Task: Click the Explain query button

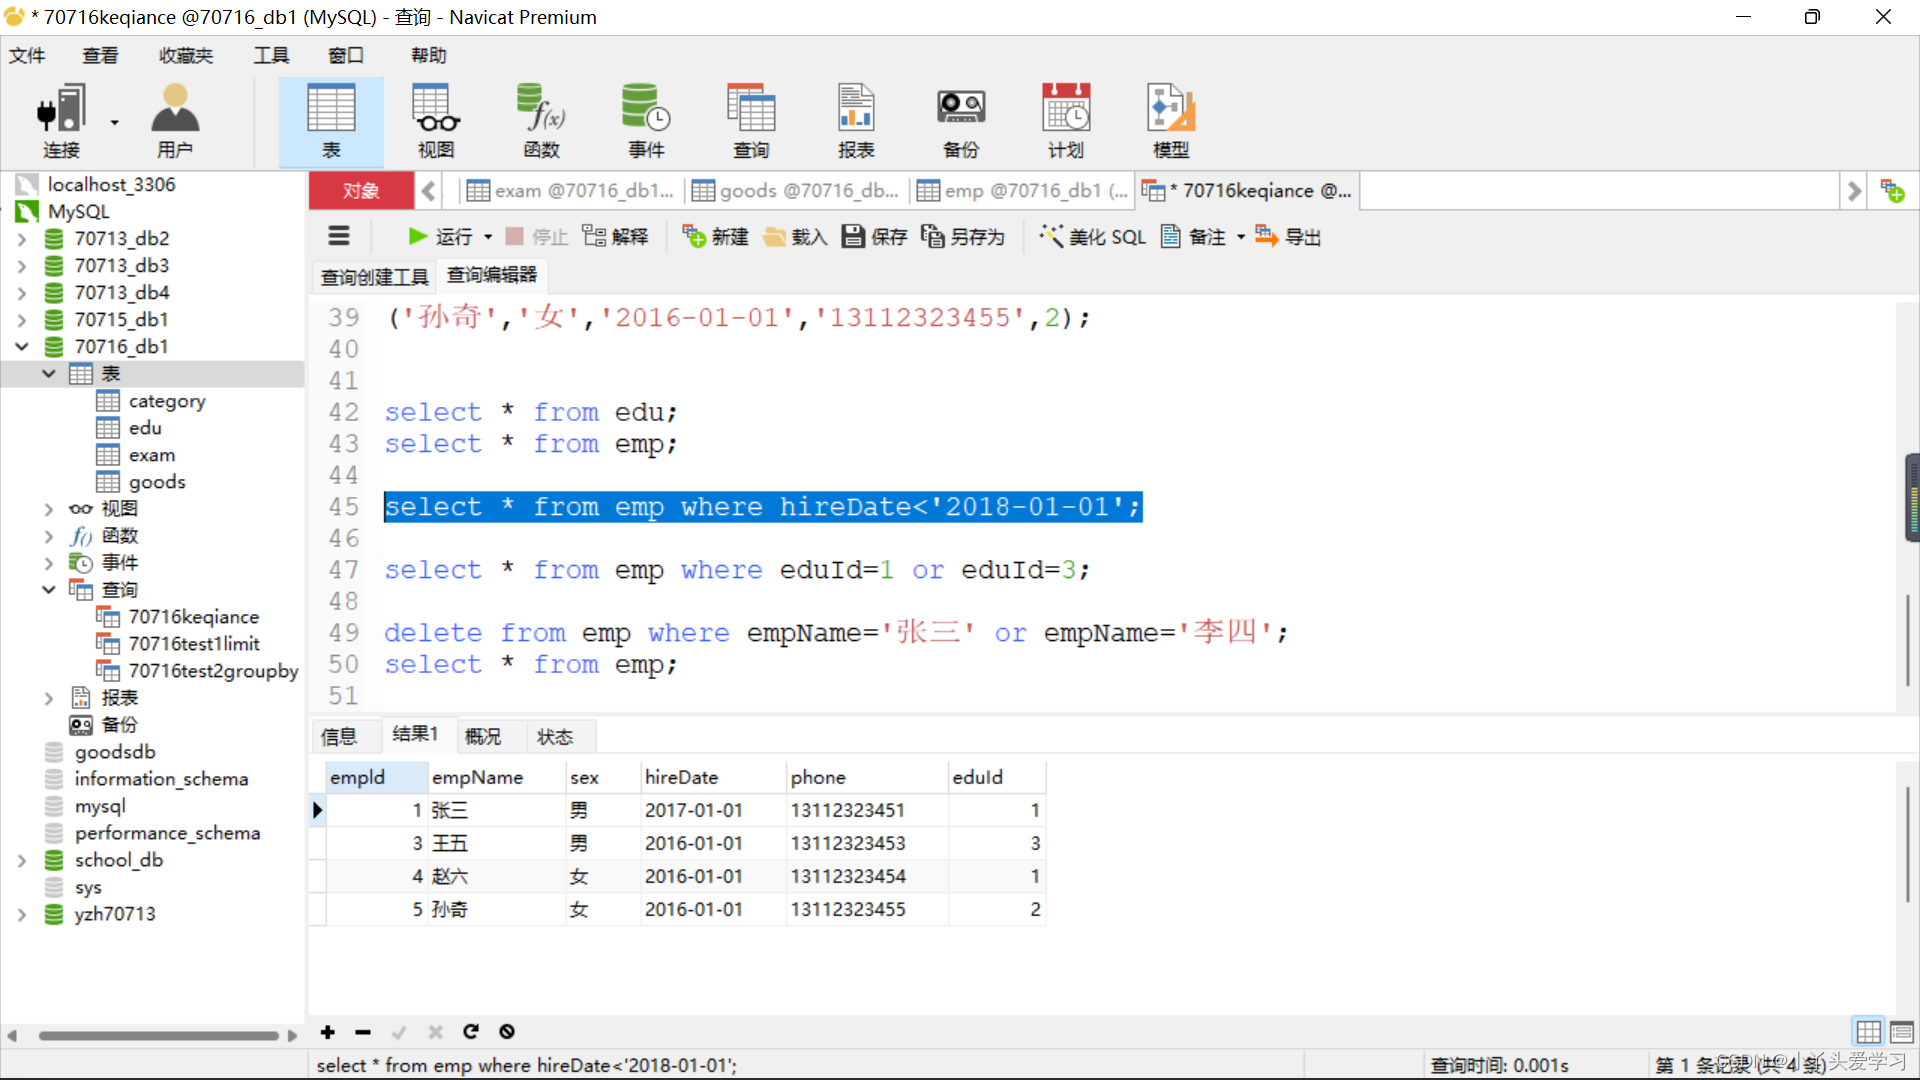Action: coord(616,235)
